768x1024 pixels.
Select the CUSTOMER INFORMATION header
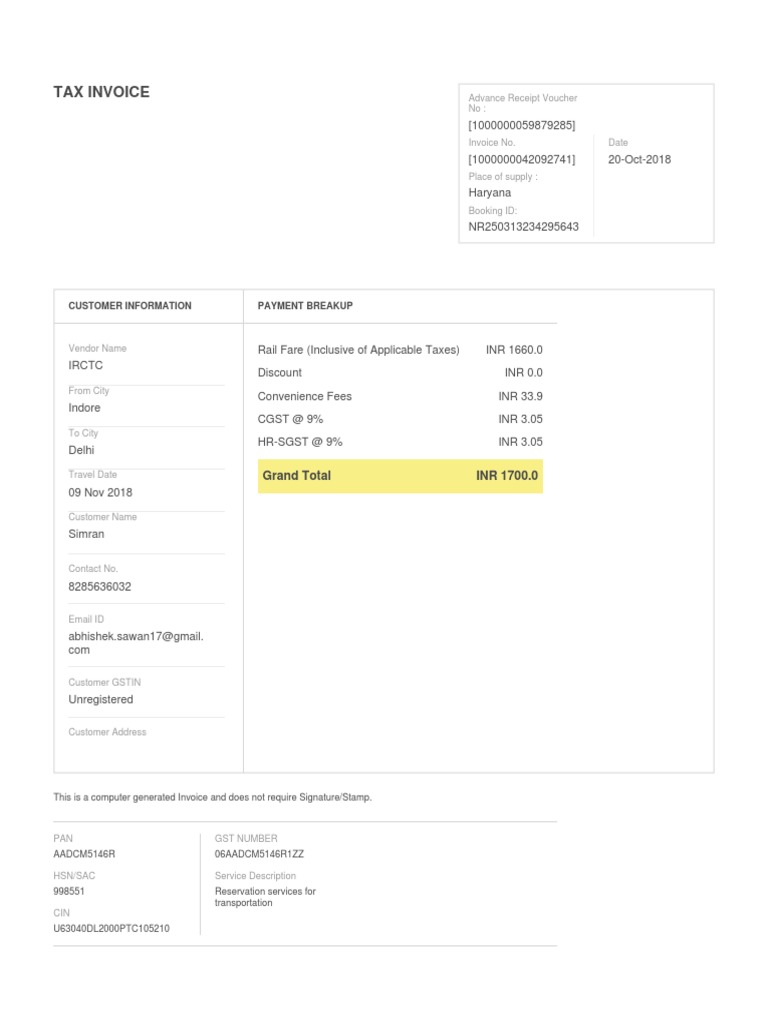point(130,306)
